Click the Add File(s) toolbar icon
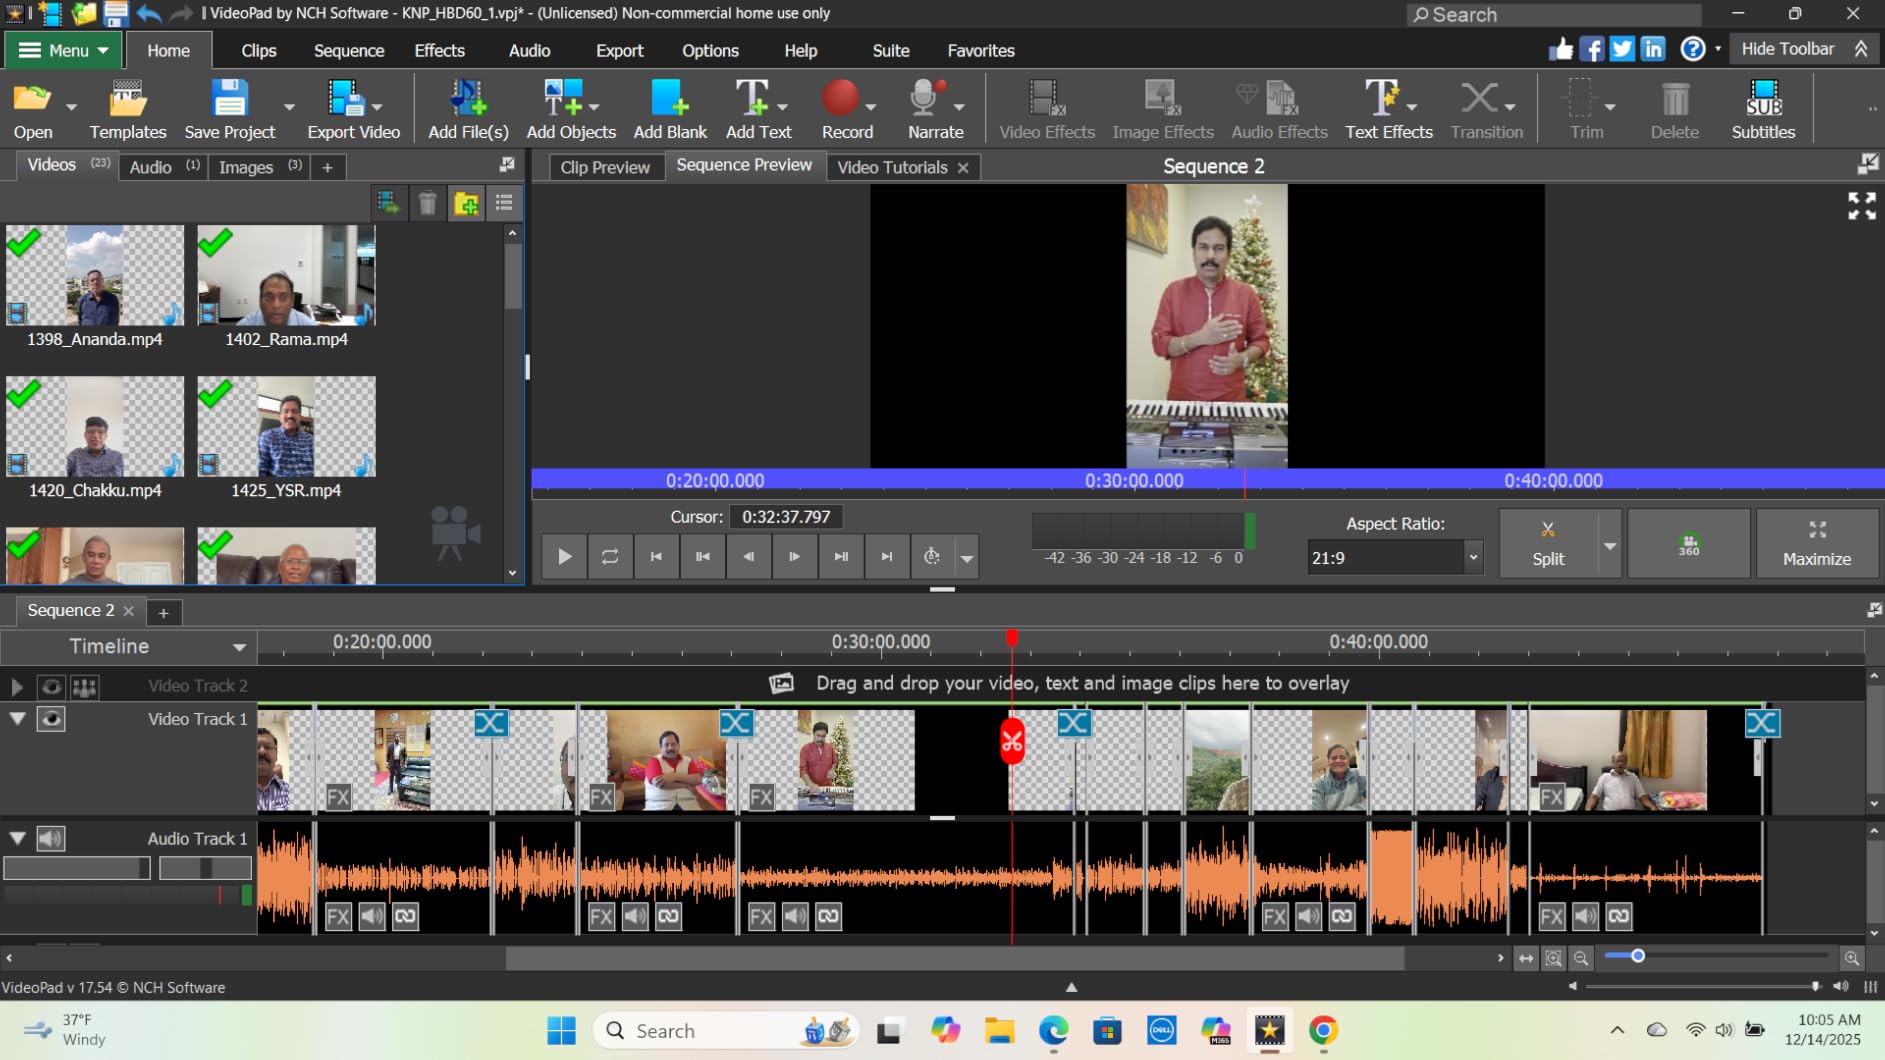Viewport: 1885px width, 1060px height. click(468, 109)
